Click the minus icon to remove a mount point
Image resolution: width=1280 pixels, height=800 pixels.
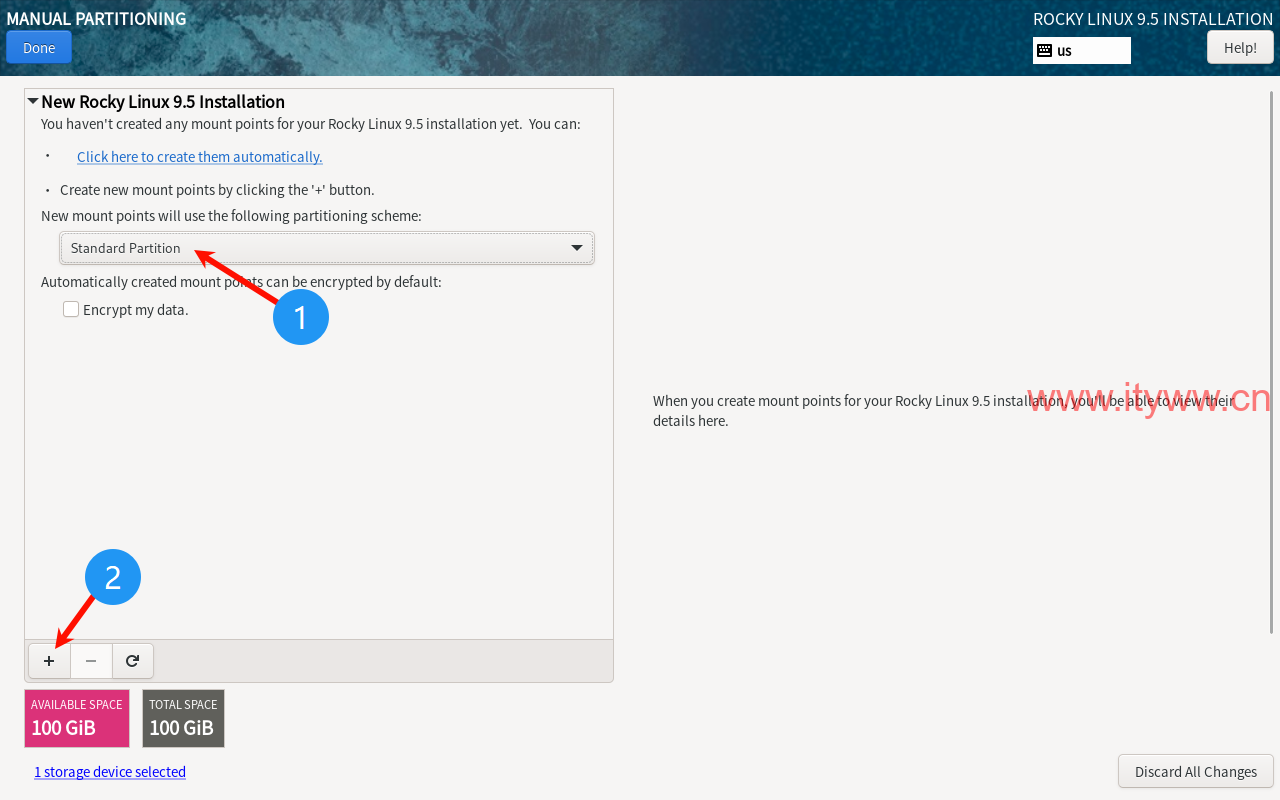point(91,661)
